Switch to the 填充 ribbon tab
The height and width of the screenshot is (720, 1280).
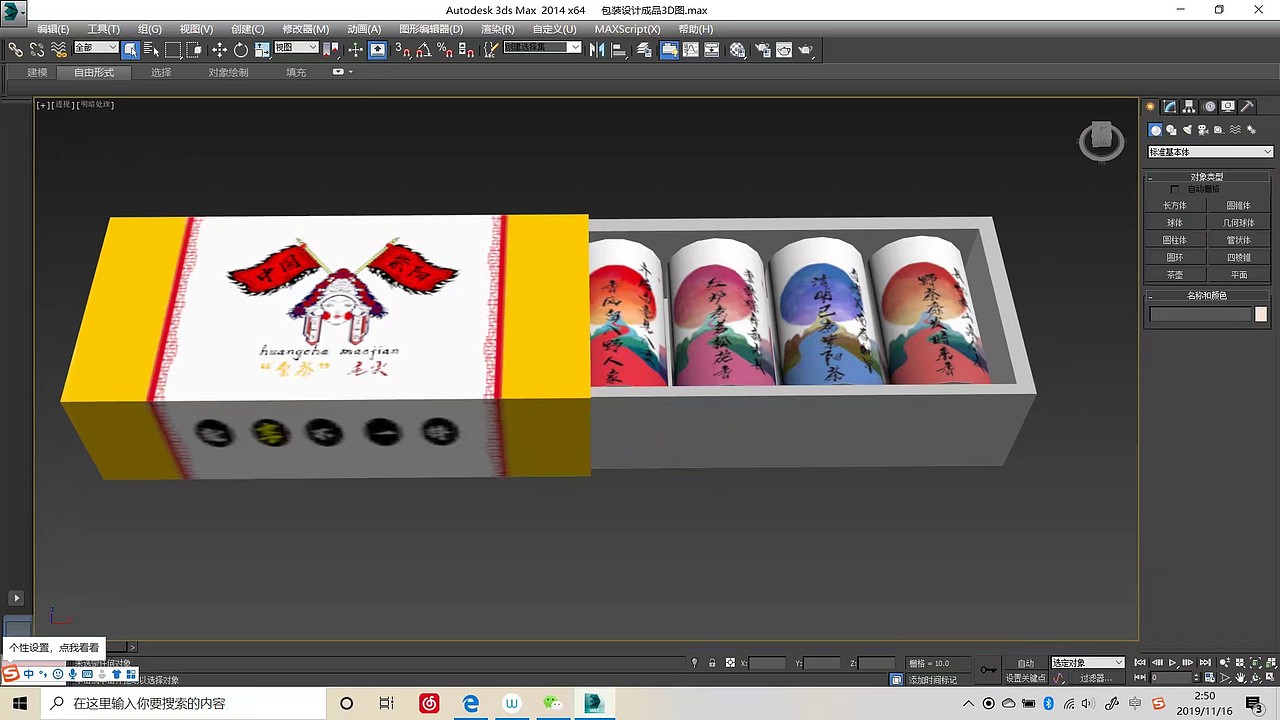point(296,72)
